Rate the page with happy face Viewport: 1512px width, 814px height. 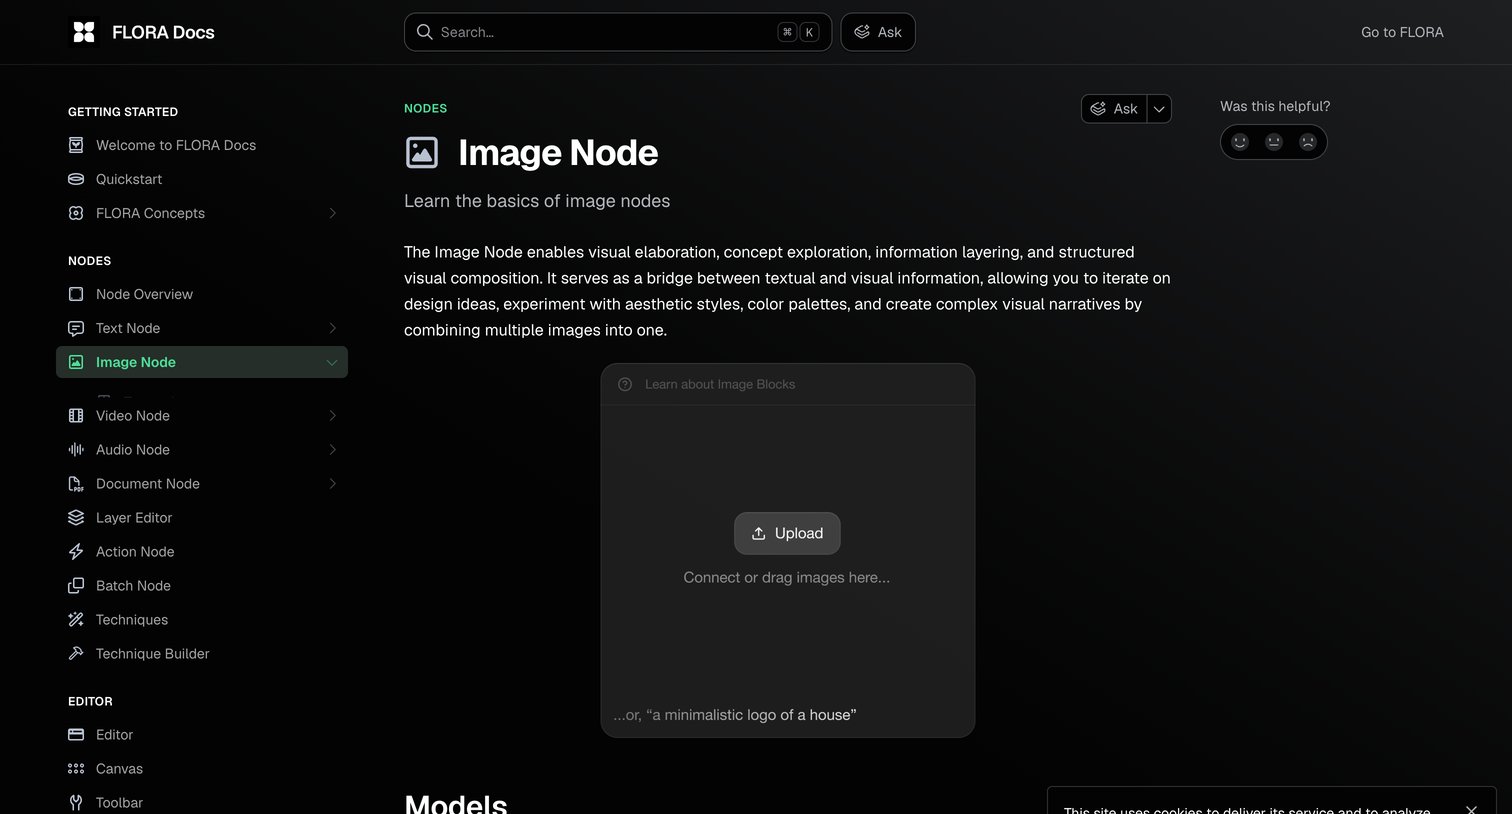point(1240,142)
